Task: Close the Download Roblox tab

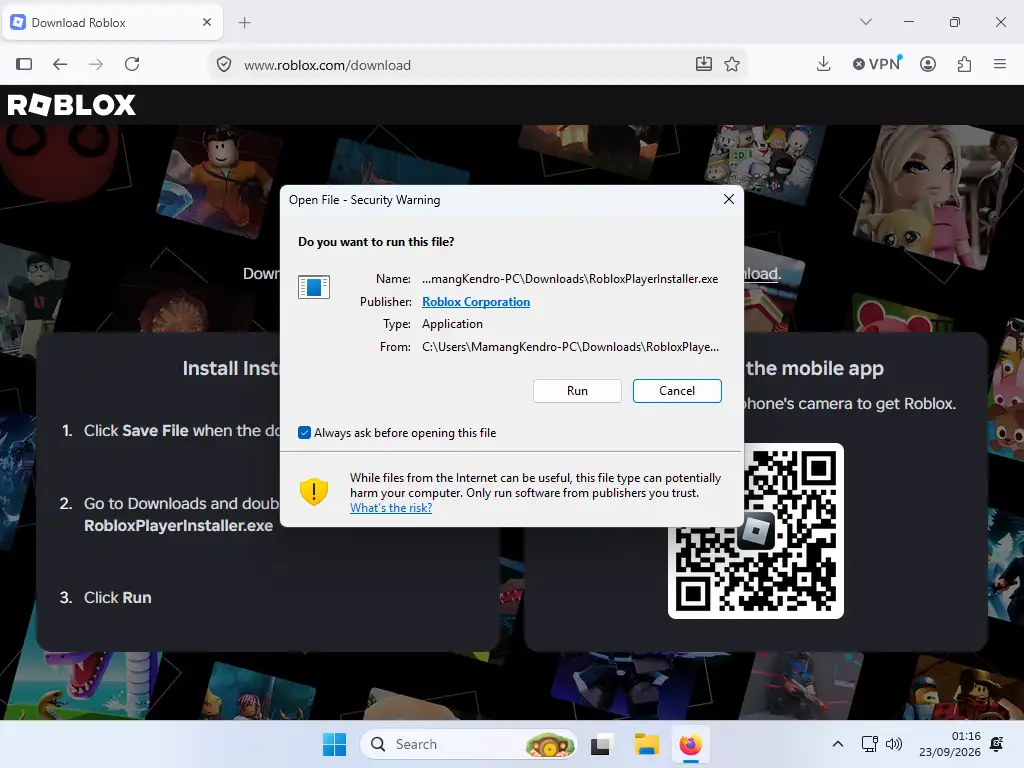Action: 207,22
